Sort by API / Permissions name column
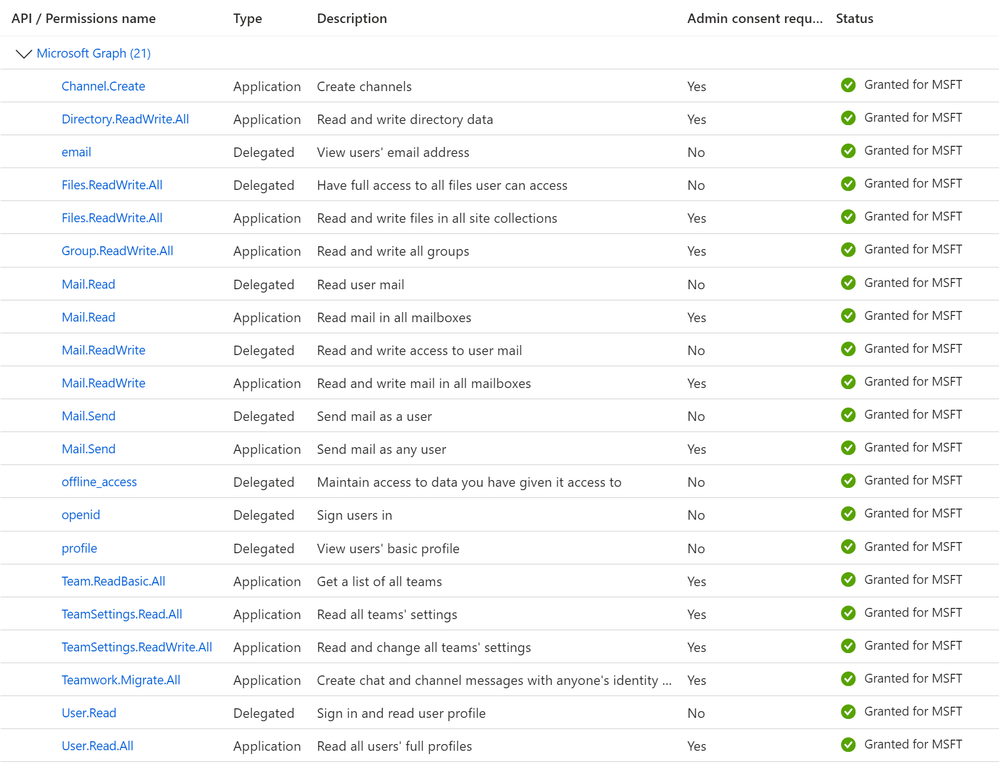The height and width of the screenshot is (776, 999). 83,19
